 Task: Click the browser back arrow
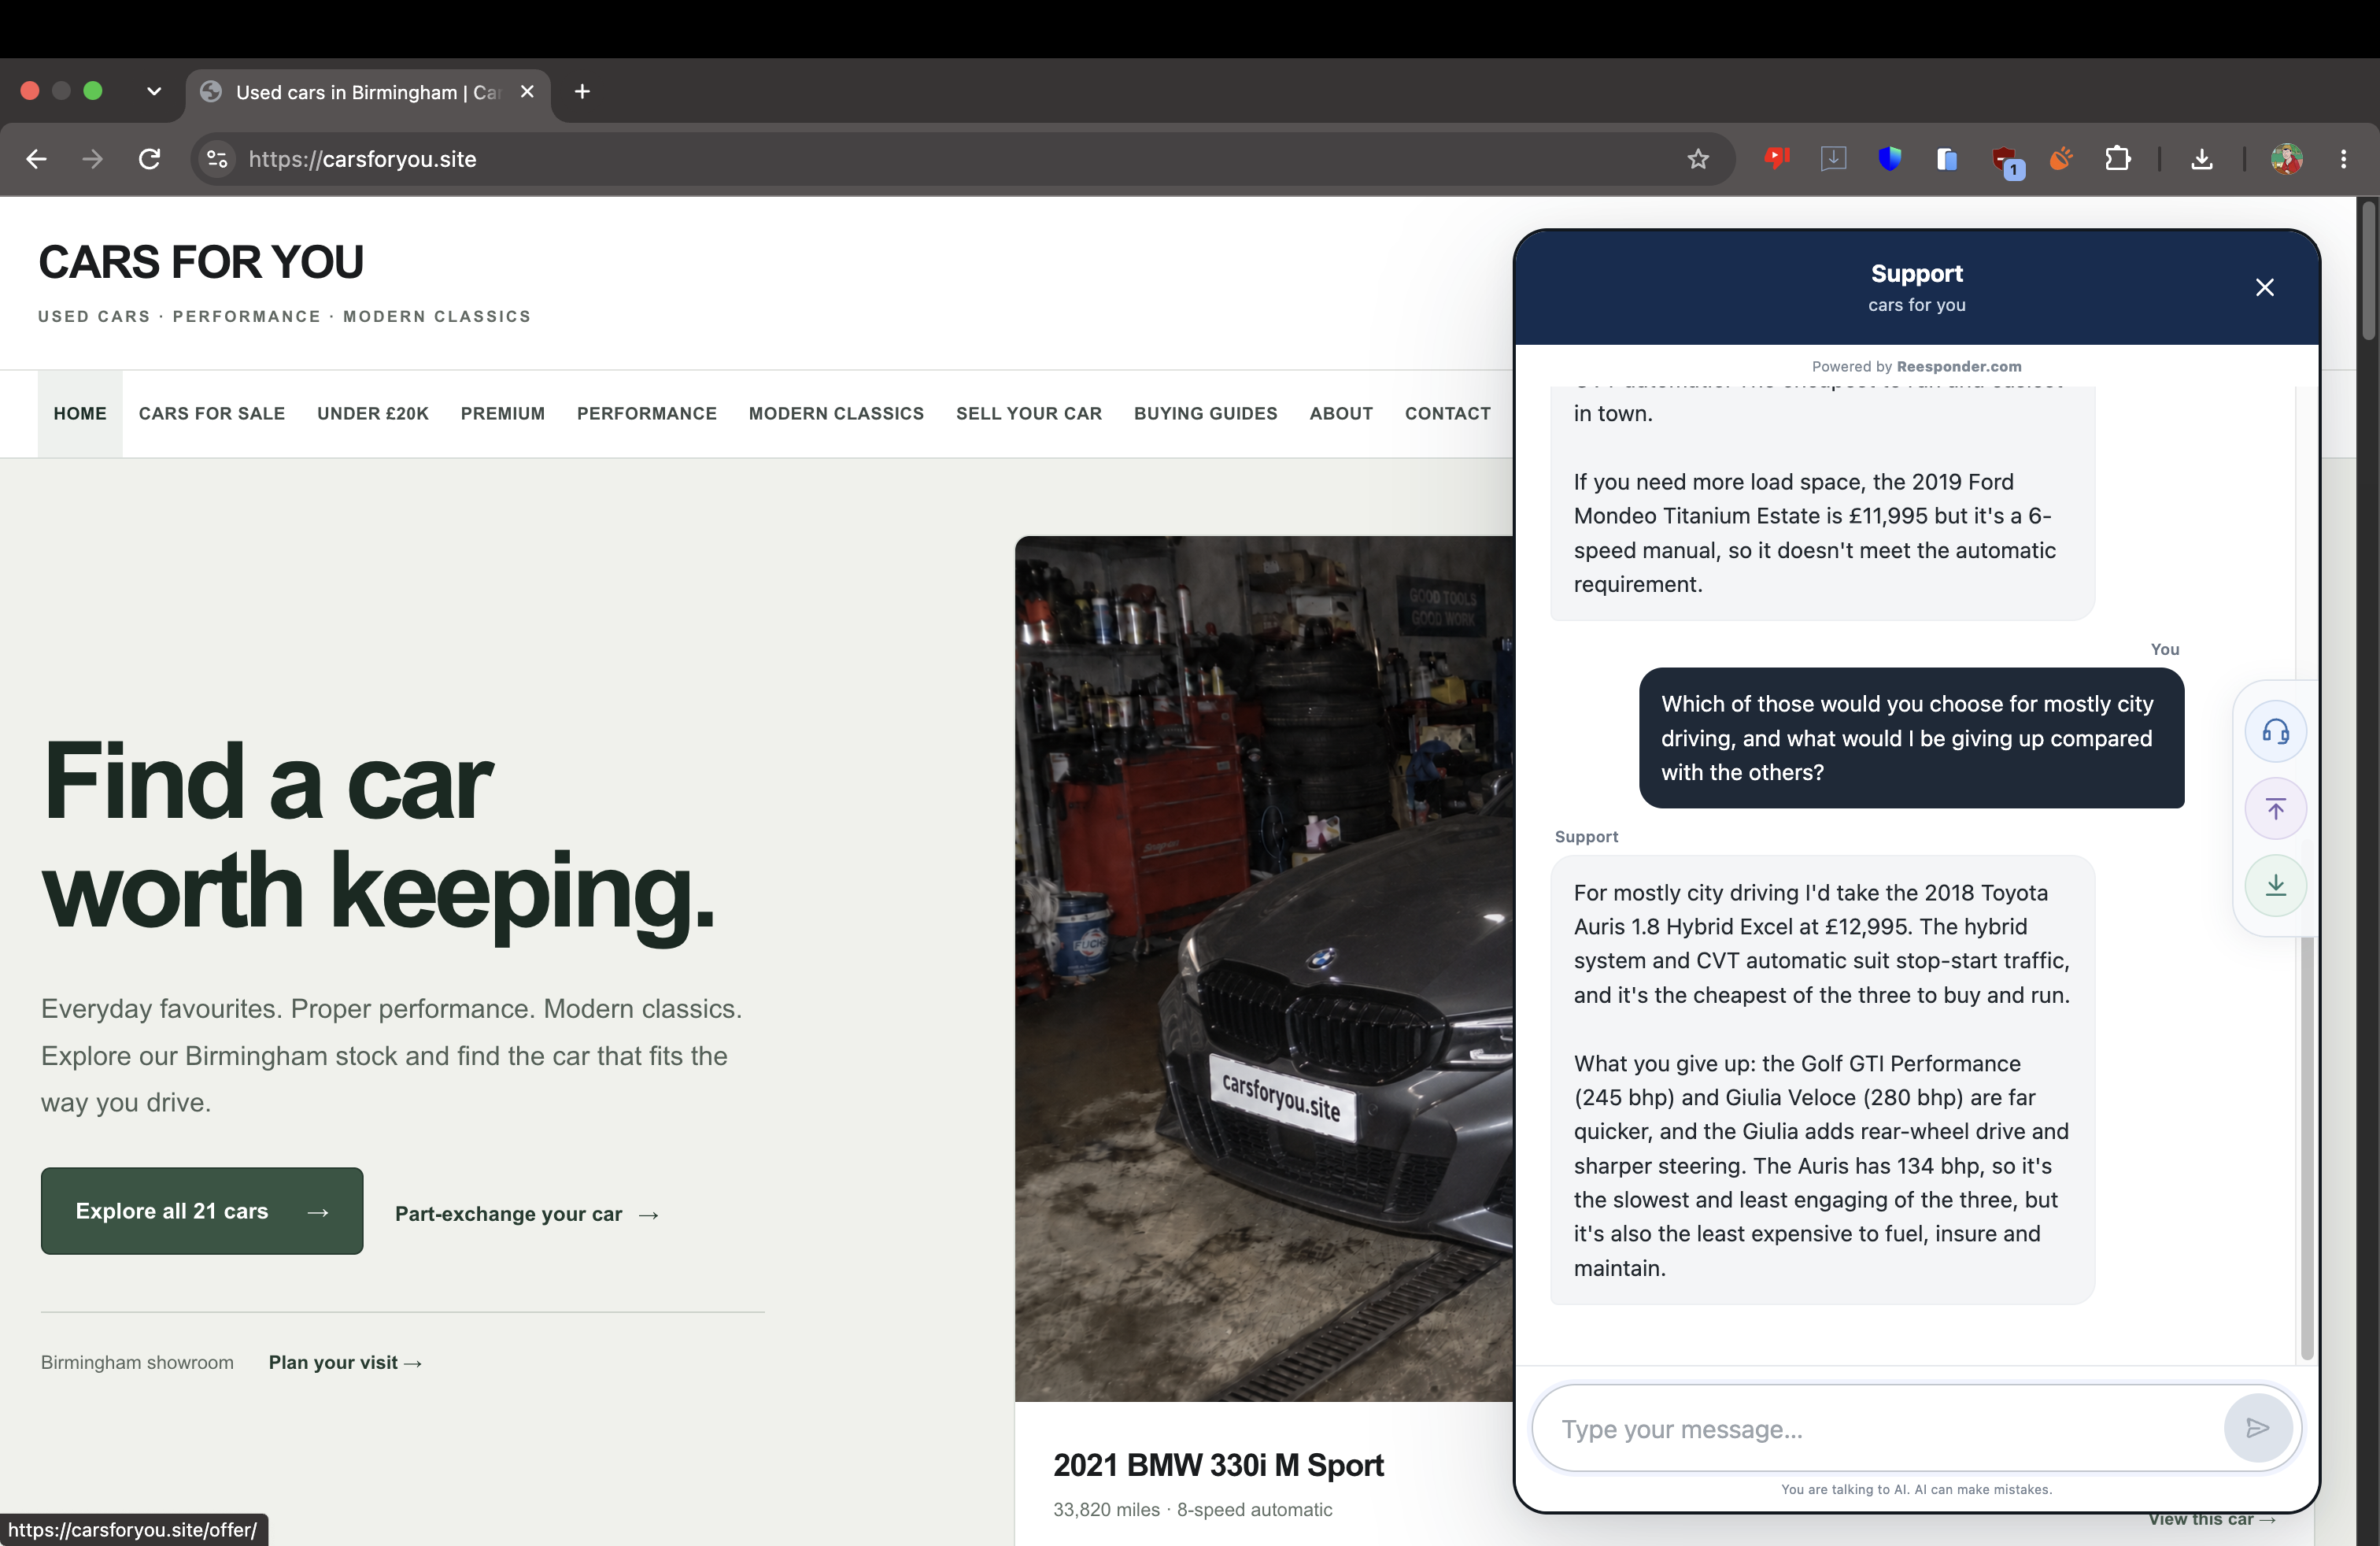pyautogui.click(x=37, y=159)
